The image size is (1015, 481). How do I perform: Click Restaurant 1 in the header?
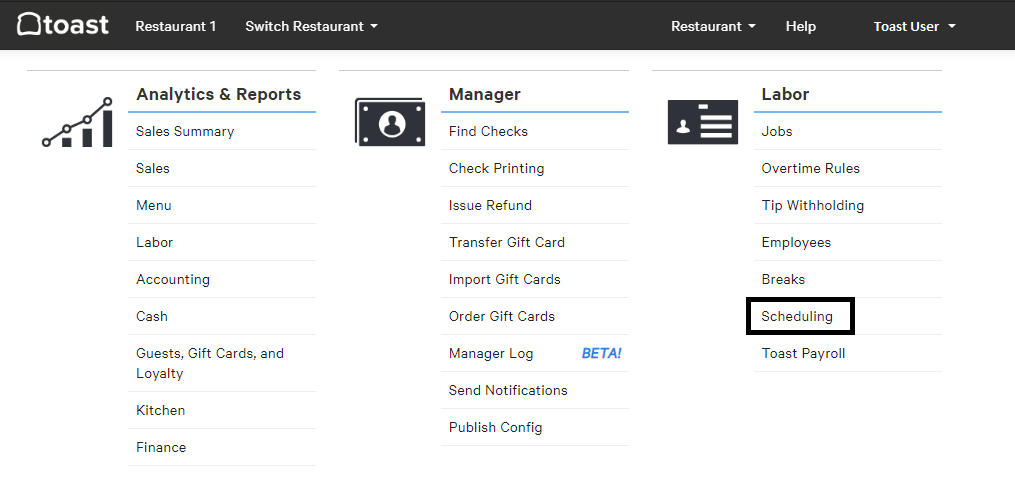175,27
